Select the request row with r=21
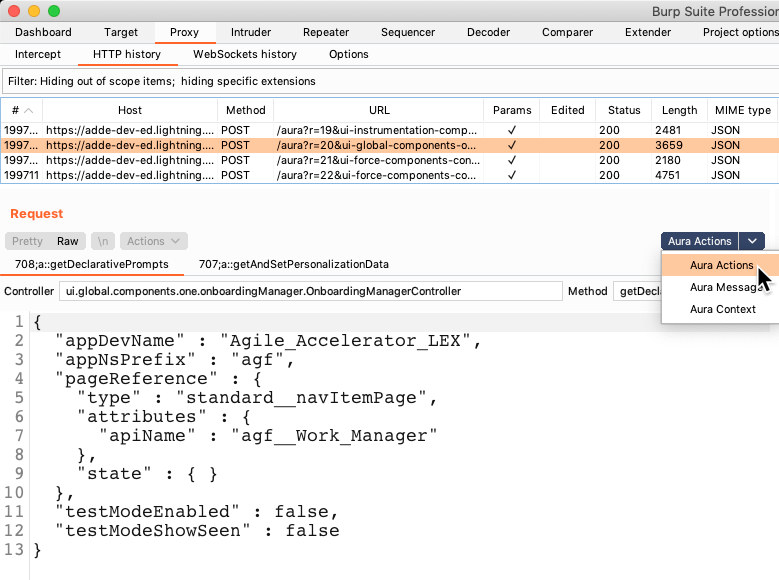 pyautogui.click(x=390, y=160)
